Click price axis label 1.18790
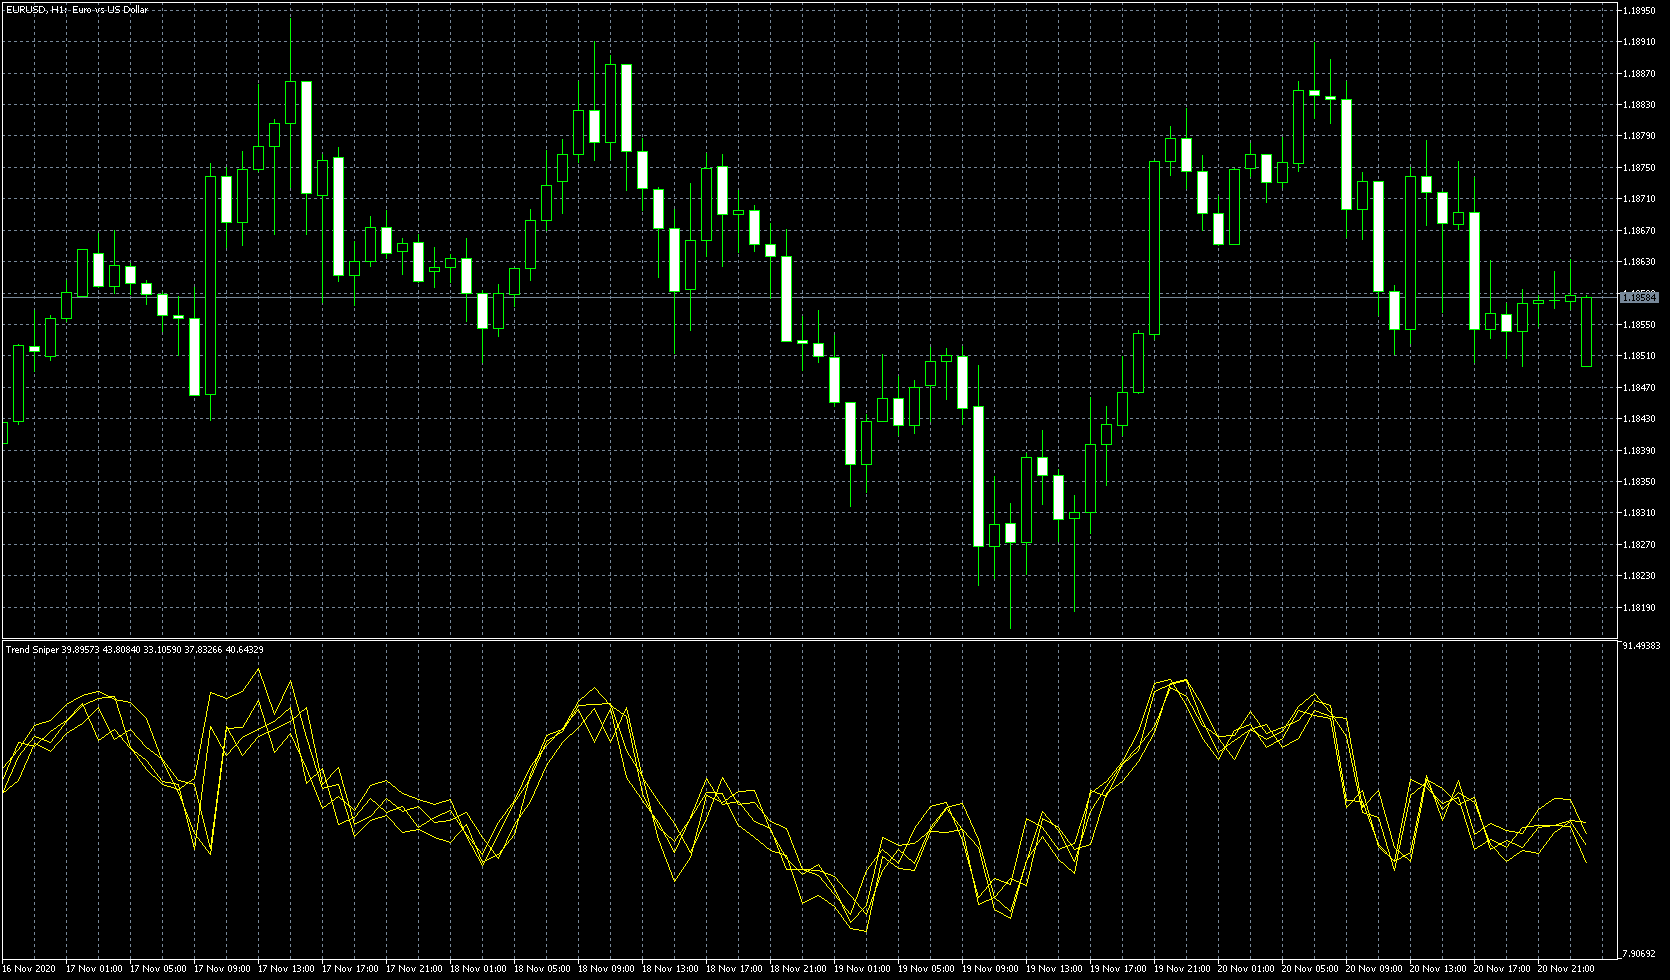Image resolution: width=1670 pixels, height=980 pixels. 1640,136
